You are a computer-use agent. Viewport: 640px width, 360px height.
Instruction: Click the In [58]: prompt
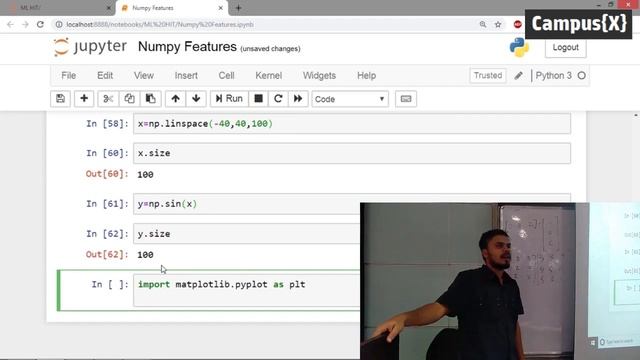tap(107, 124)
